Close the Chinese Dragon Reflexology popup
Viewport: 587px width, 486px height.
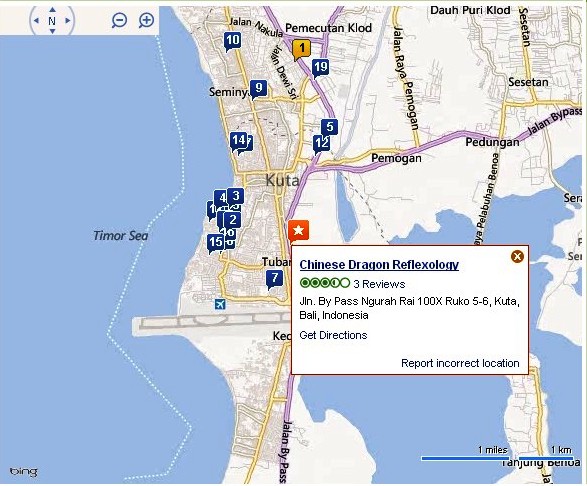click(517, 256)
